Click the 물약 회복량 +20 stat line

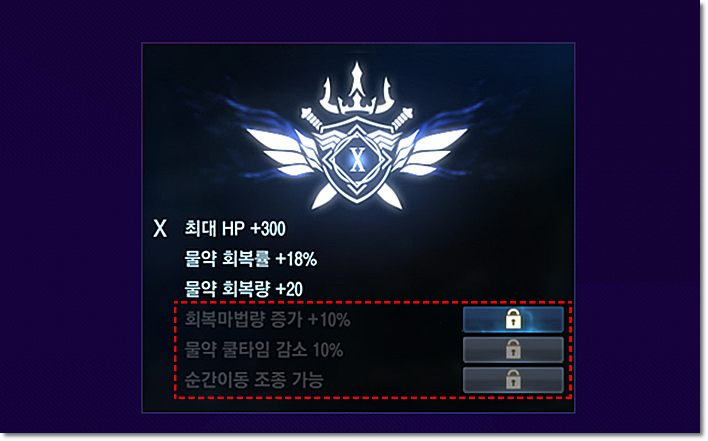(x=243, y=289)
